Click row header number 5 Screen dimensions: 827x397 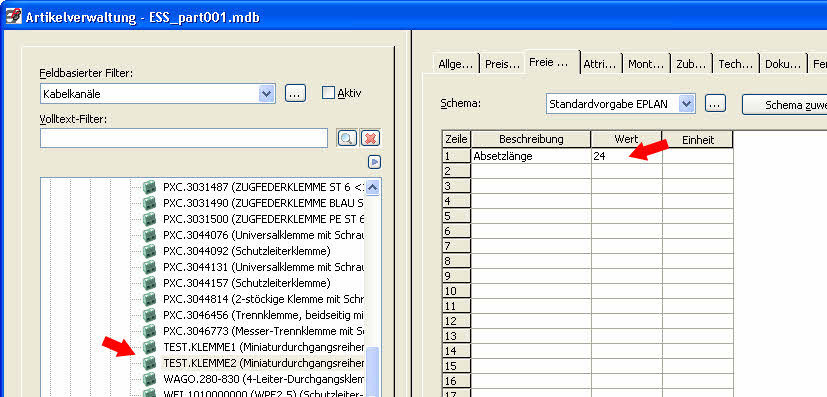pyautogui.click(x=456, y=216)
